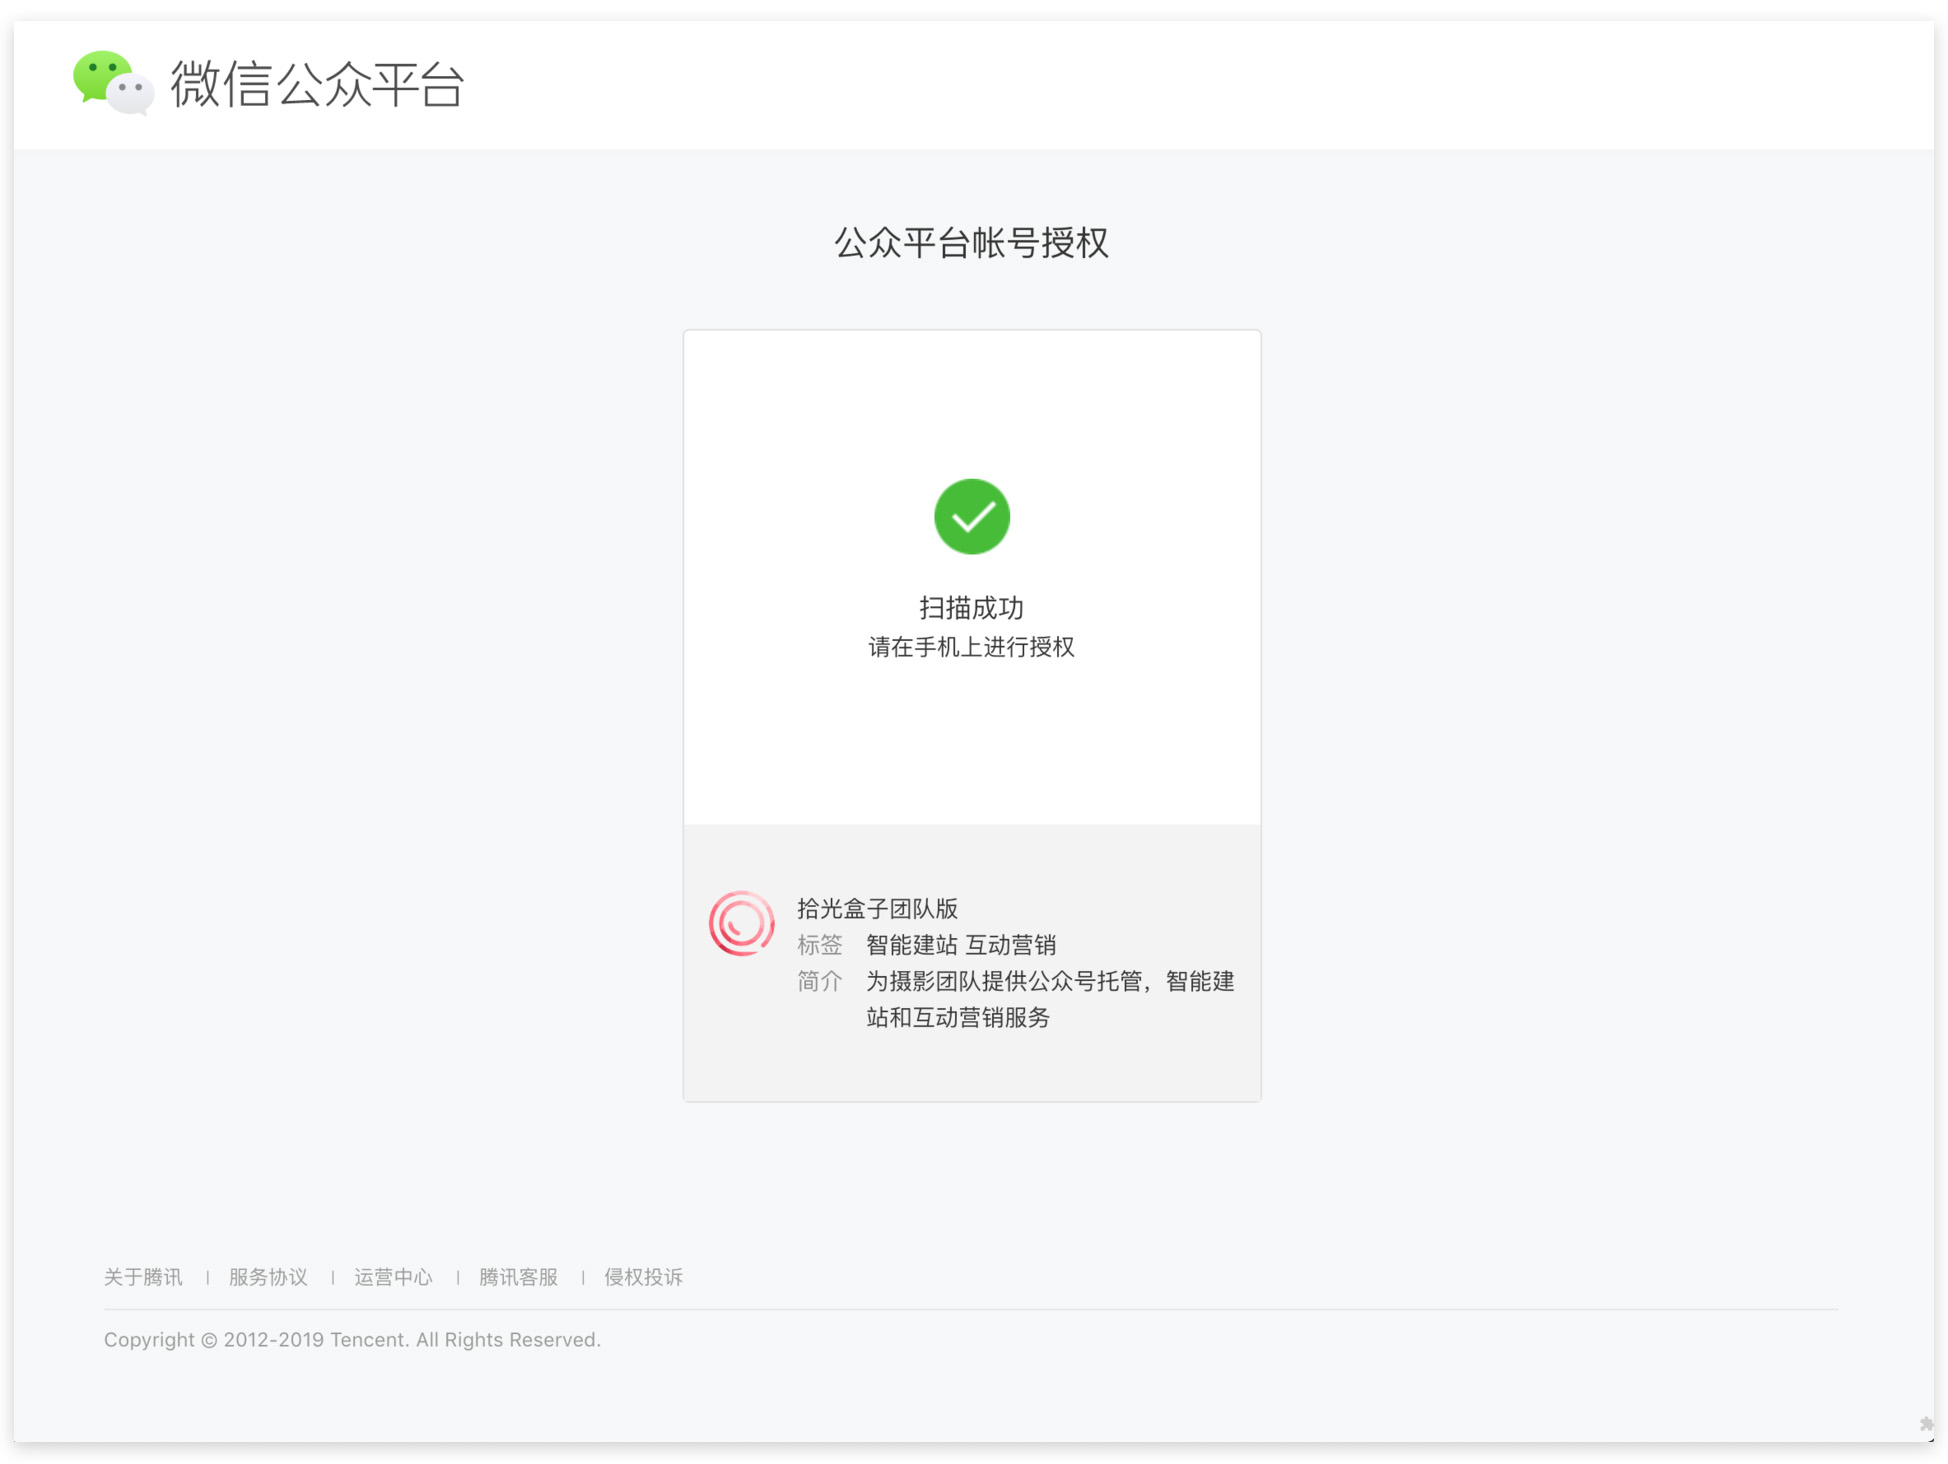Viewport: 1948px width, 1464px height.
Task: Open 腾讯客服 support link
Action: click(518, 1277)
